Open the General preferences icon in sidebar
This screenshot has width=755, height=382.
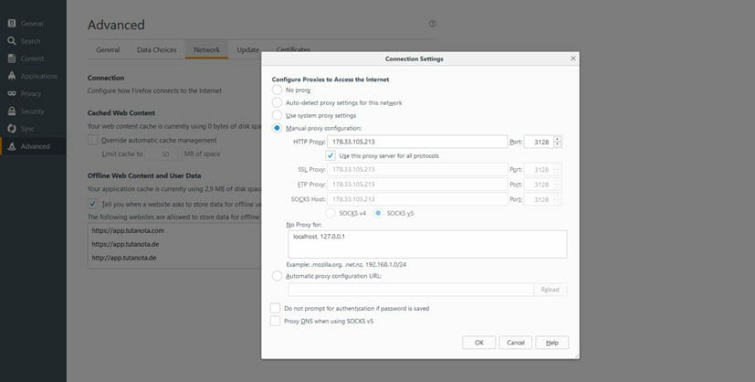coord(12,24)
